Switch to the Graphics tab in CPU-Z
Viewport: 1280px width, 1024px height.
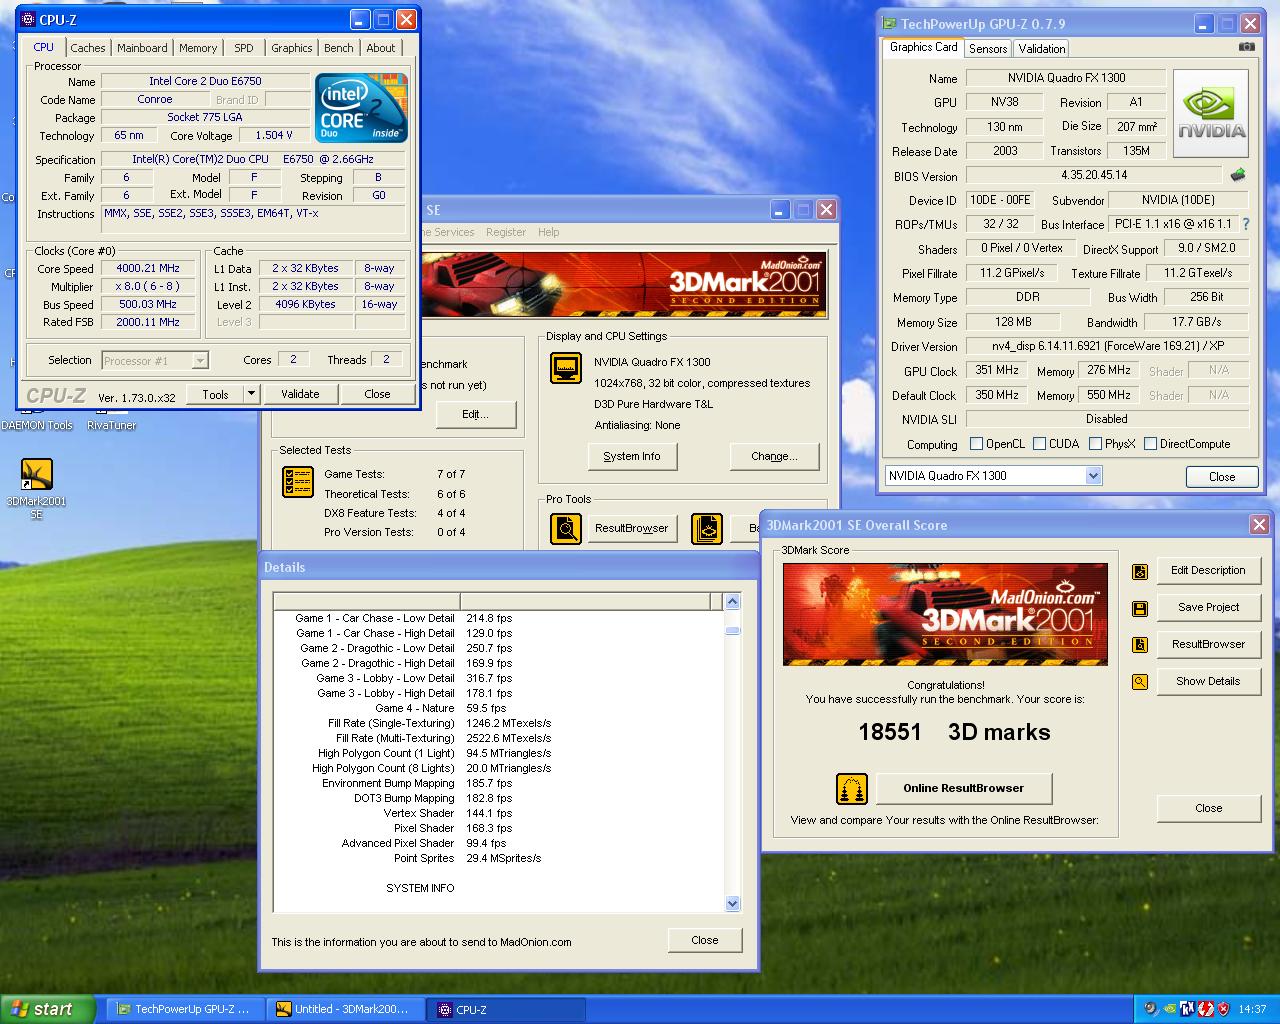[x=291, y=48]
